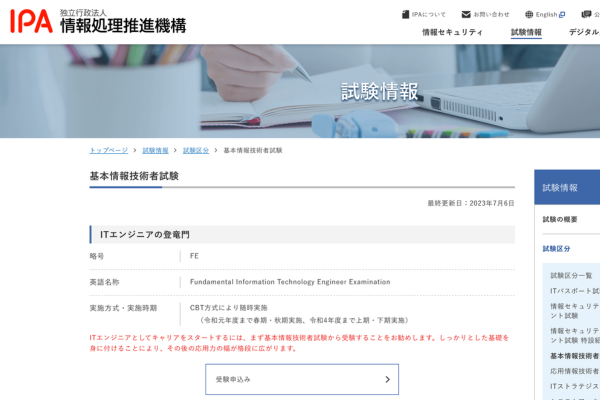Click the 最終更新日:2023年7月6日 text
Image resolution: width=600 pixels, height=400 pixels.
pos(471,203)
